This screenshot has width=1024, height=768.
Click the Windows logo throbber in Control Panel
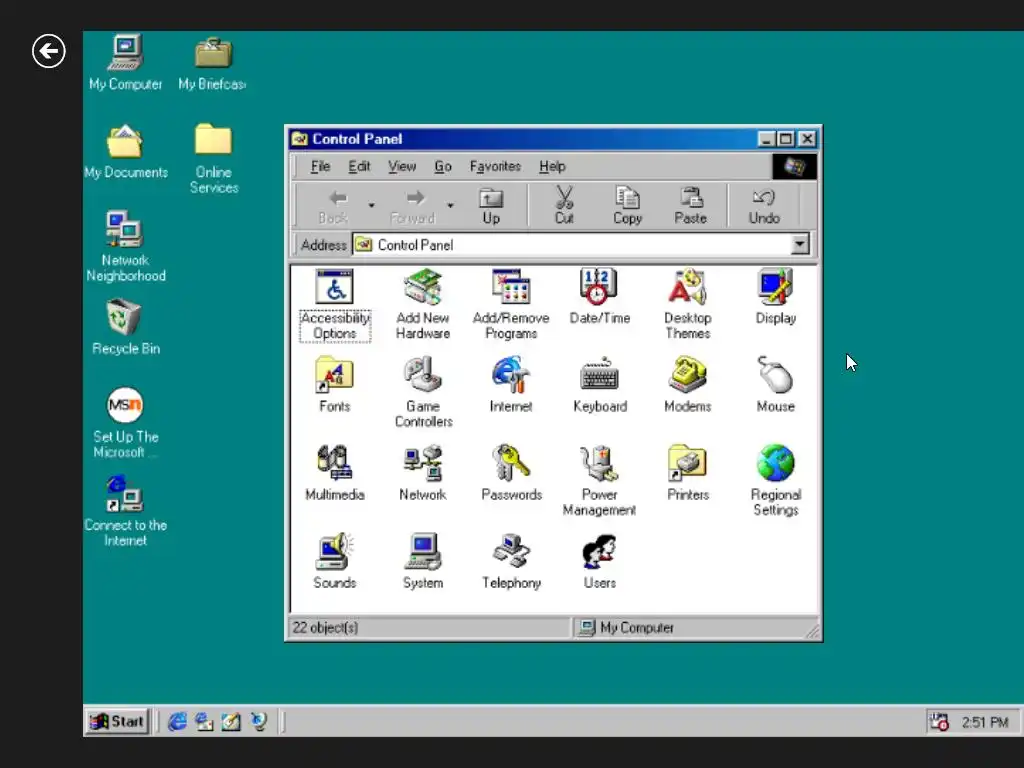click(794, 167)
